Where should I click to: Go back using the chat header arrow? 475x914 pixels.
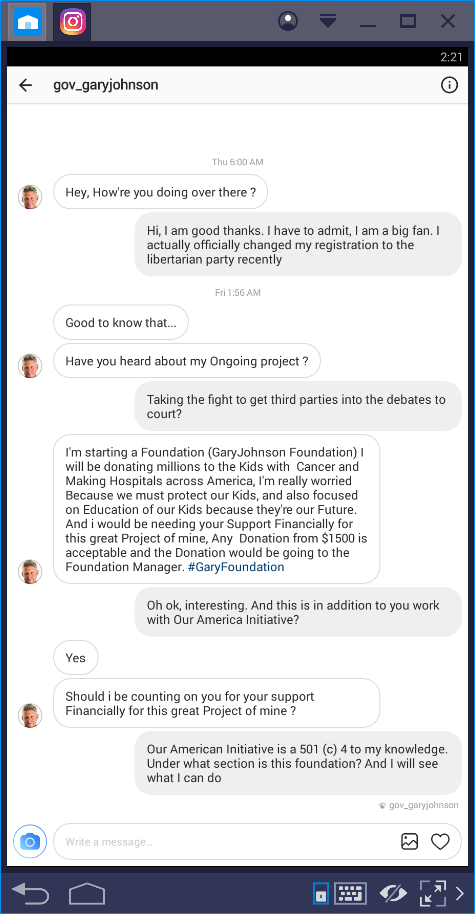pyautogui.click(x=26, y=86)
